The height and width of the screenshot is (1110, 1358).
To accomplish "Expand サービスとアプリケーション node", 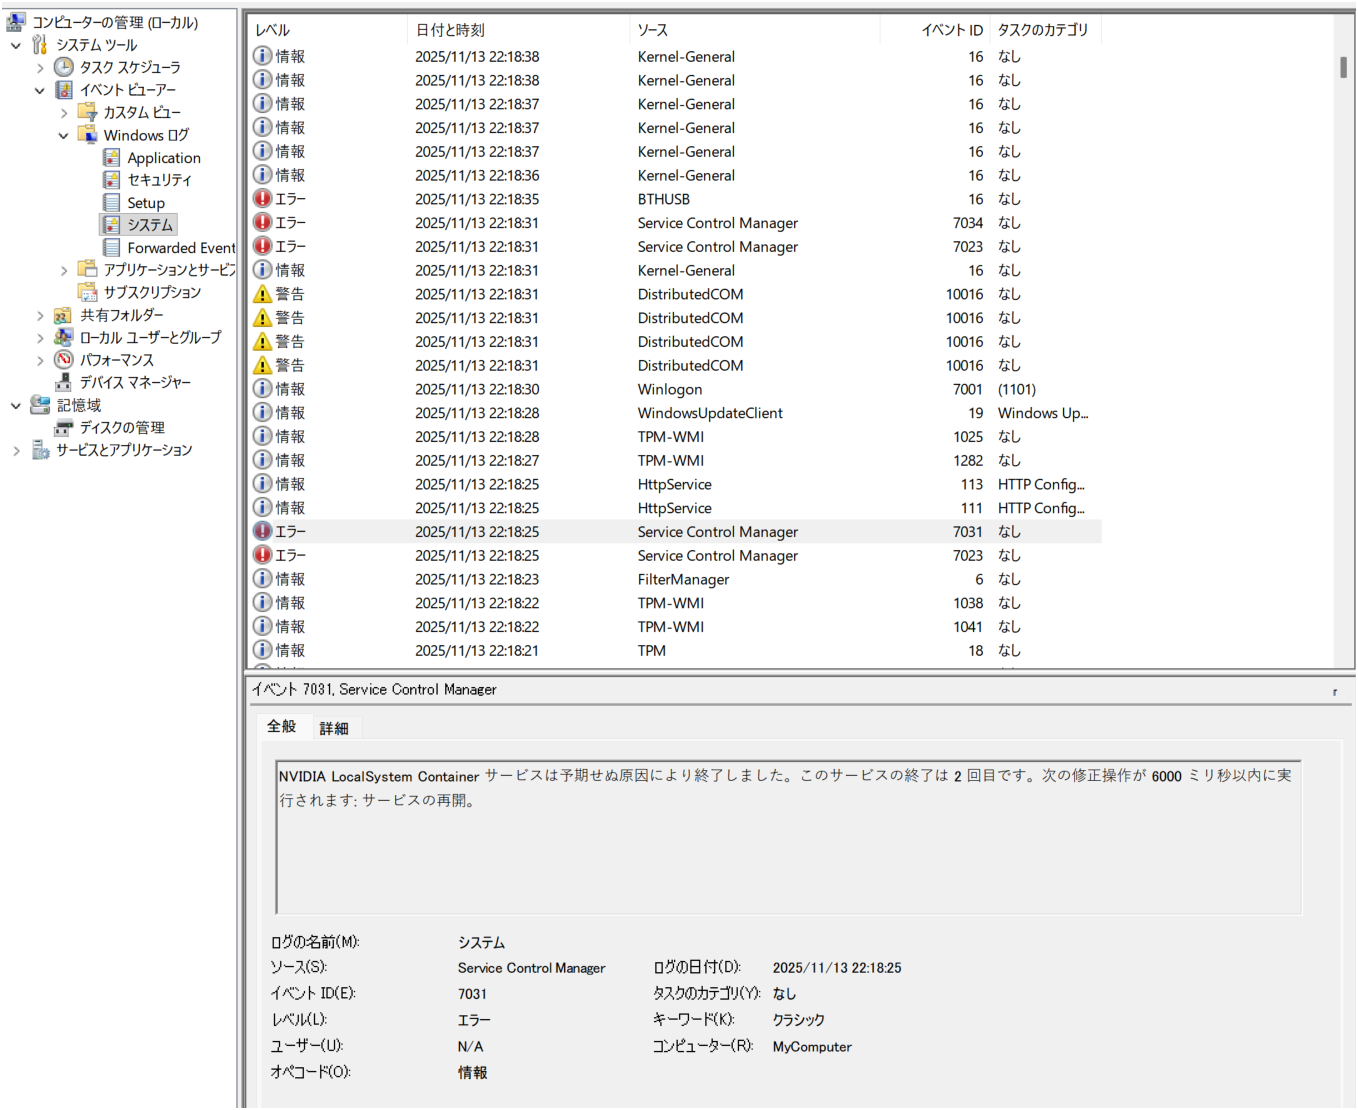I will point(16,451).
